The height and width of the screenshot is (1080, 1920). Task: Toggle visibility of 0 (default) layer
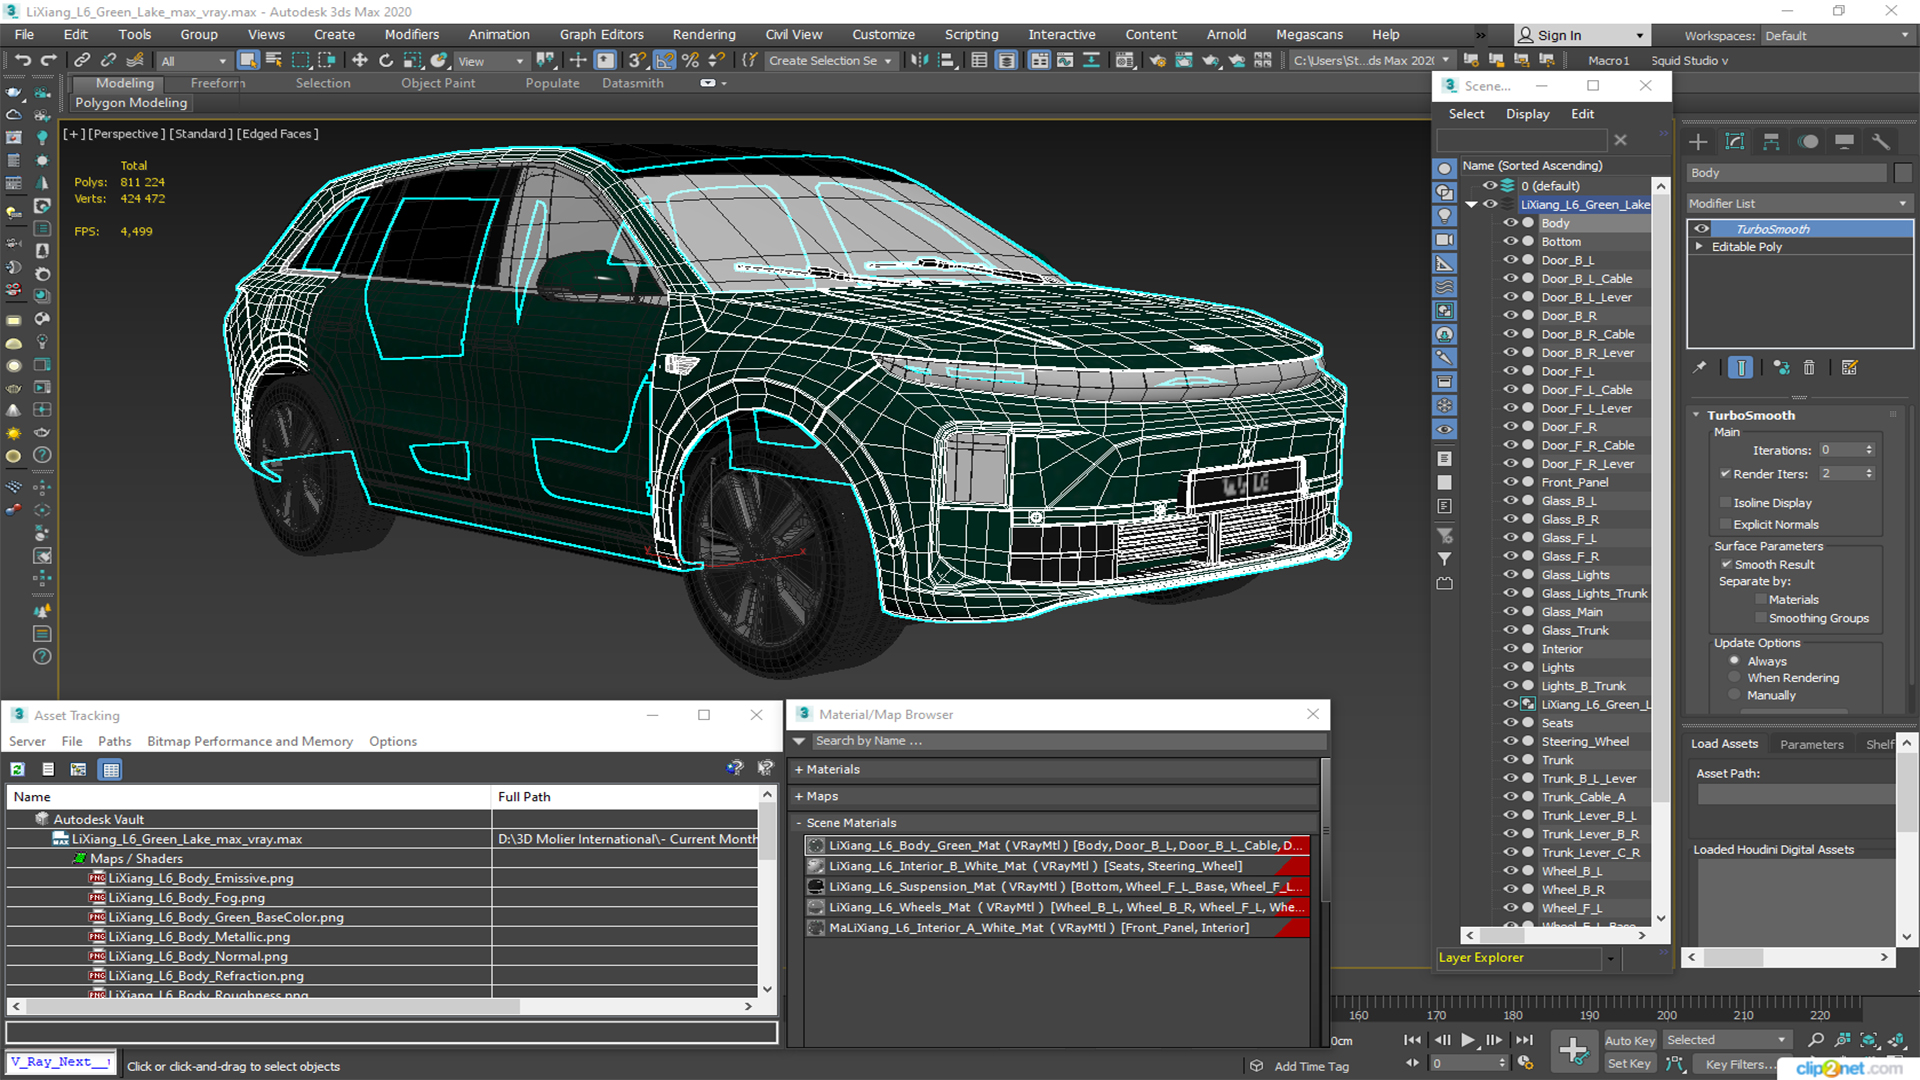tap(1490, 186)
